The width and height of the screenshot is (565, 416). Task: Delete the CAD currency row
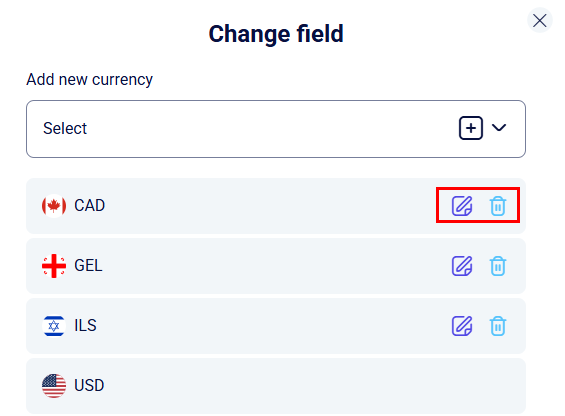[x=498, y=206]
